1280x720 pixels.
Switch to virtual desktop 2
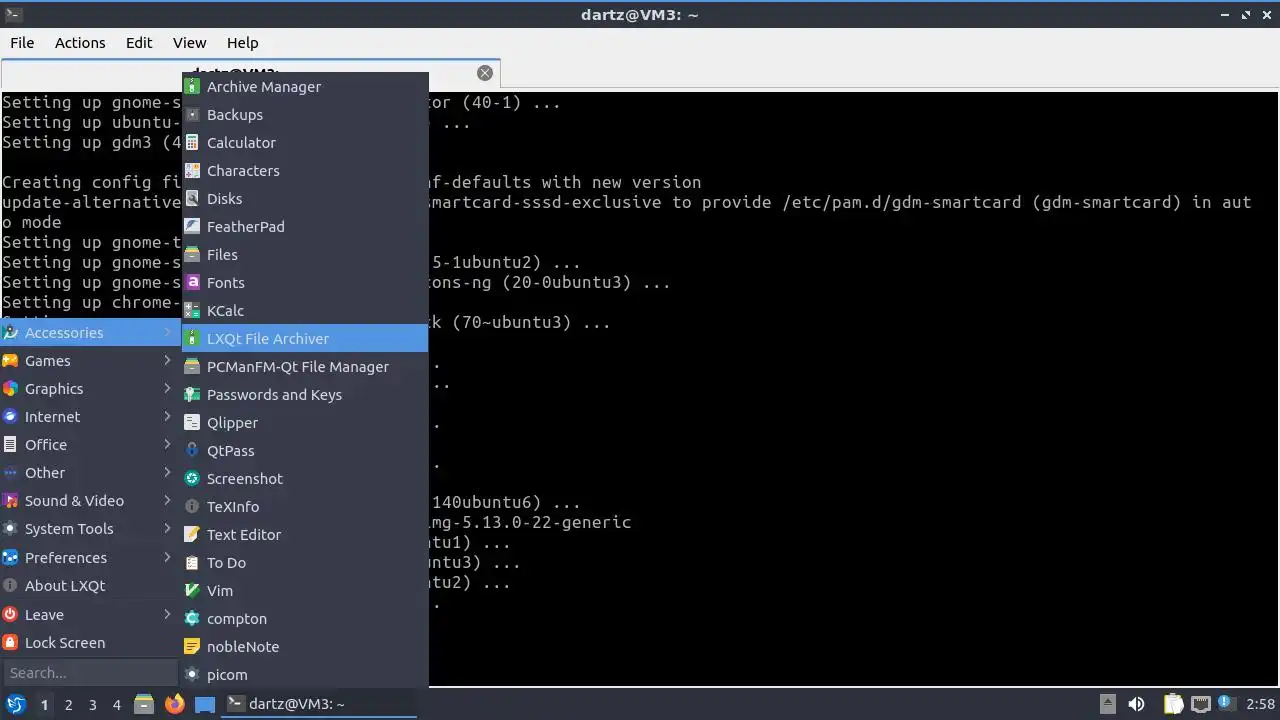tap(68, 705)
